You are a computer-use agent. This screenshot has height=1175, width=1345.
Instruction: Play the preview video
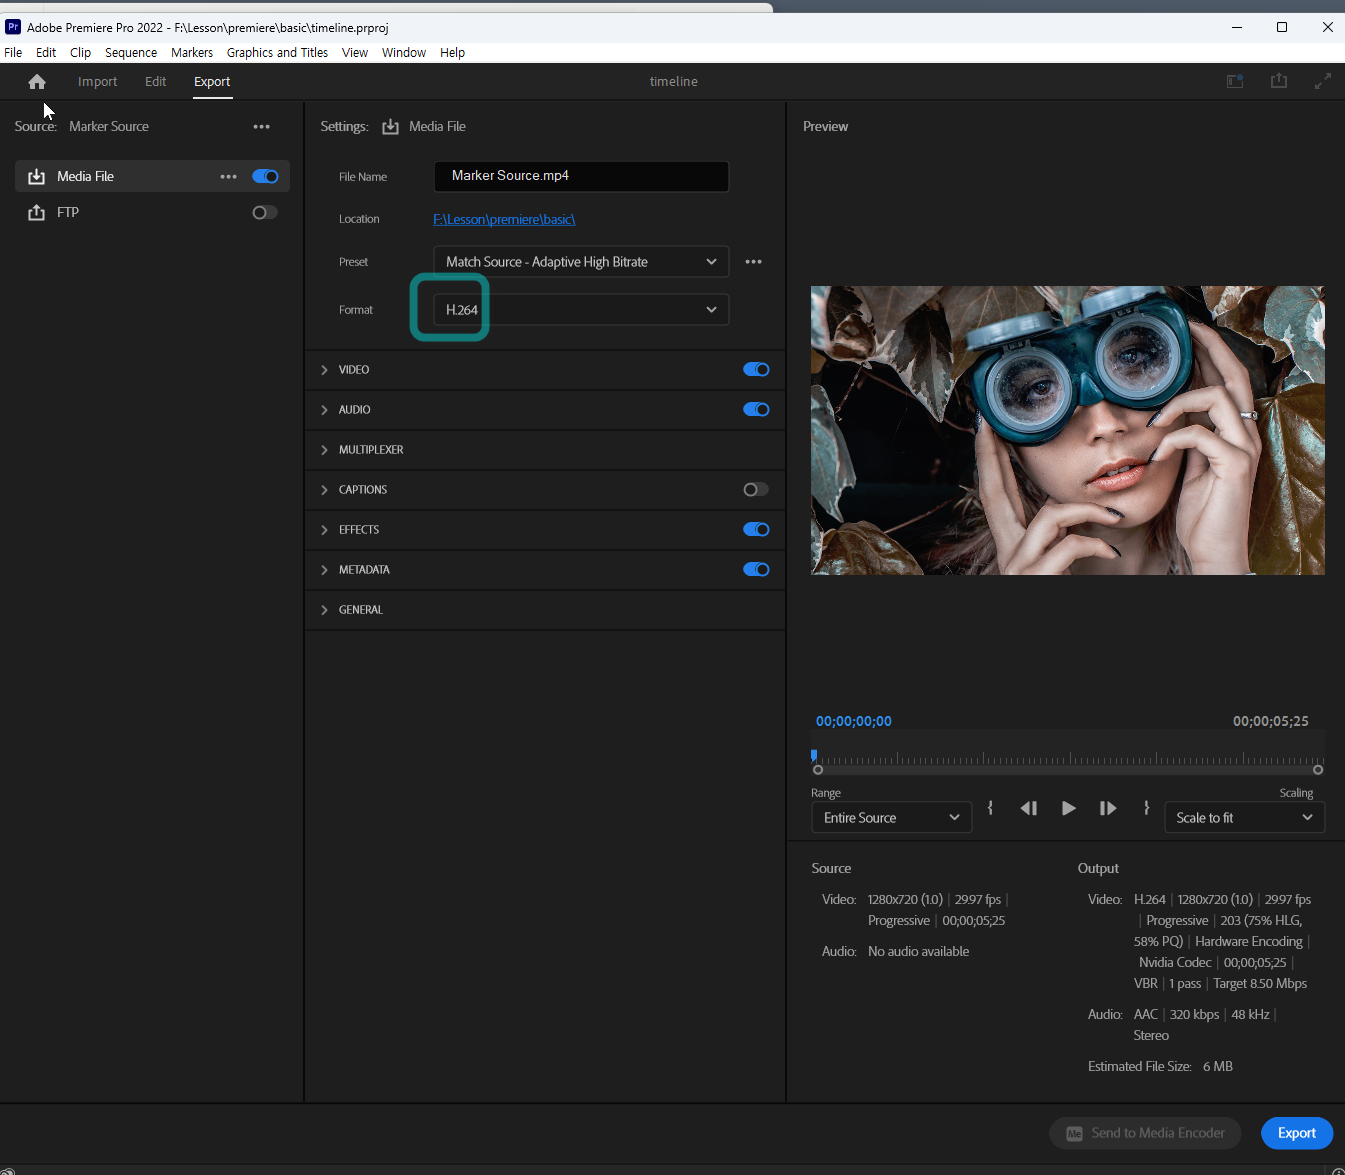click(x=1068, y=808)
